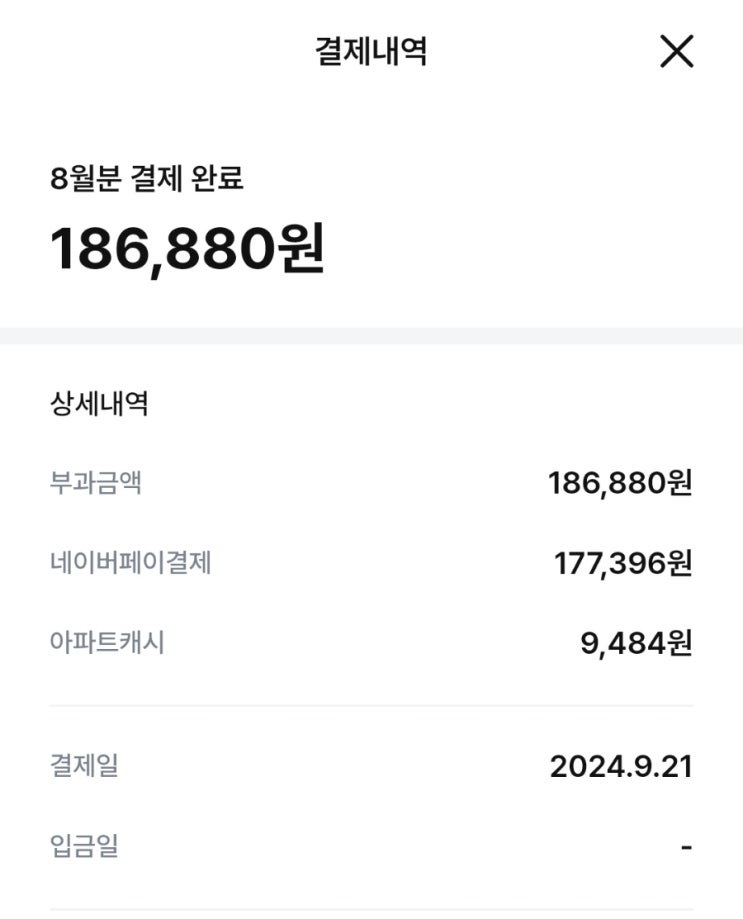Tap the 부과금액 label
Image resolution: width=743 pixels, height=919 pixels.
coord(96,483)
